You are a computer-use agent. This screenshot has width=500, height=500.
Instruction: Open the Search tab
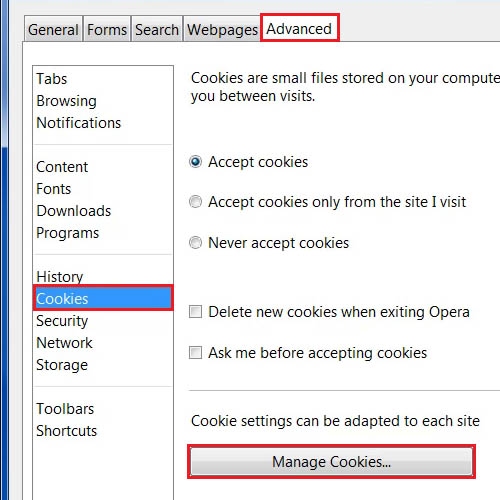(157, 29)
